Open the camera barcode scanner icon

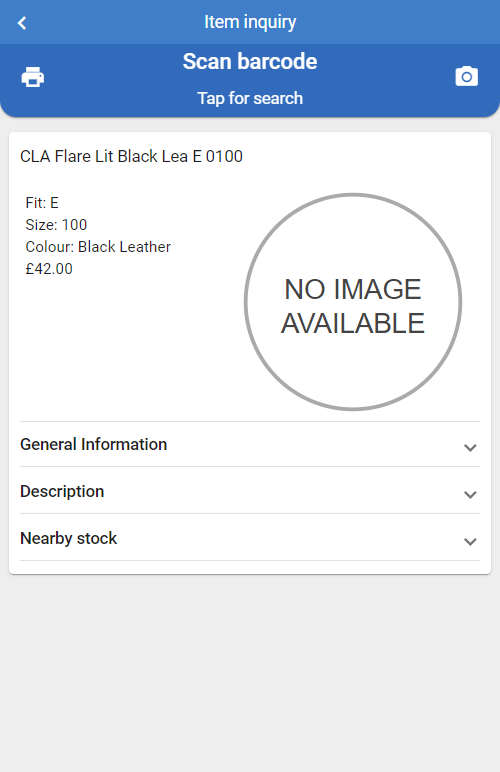[467, 76]
